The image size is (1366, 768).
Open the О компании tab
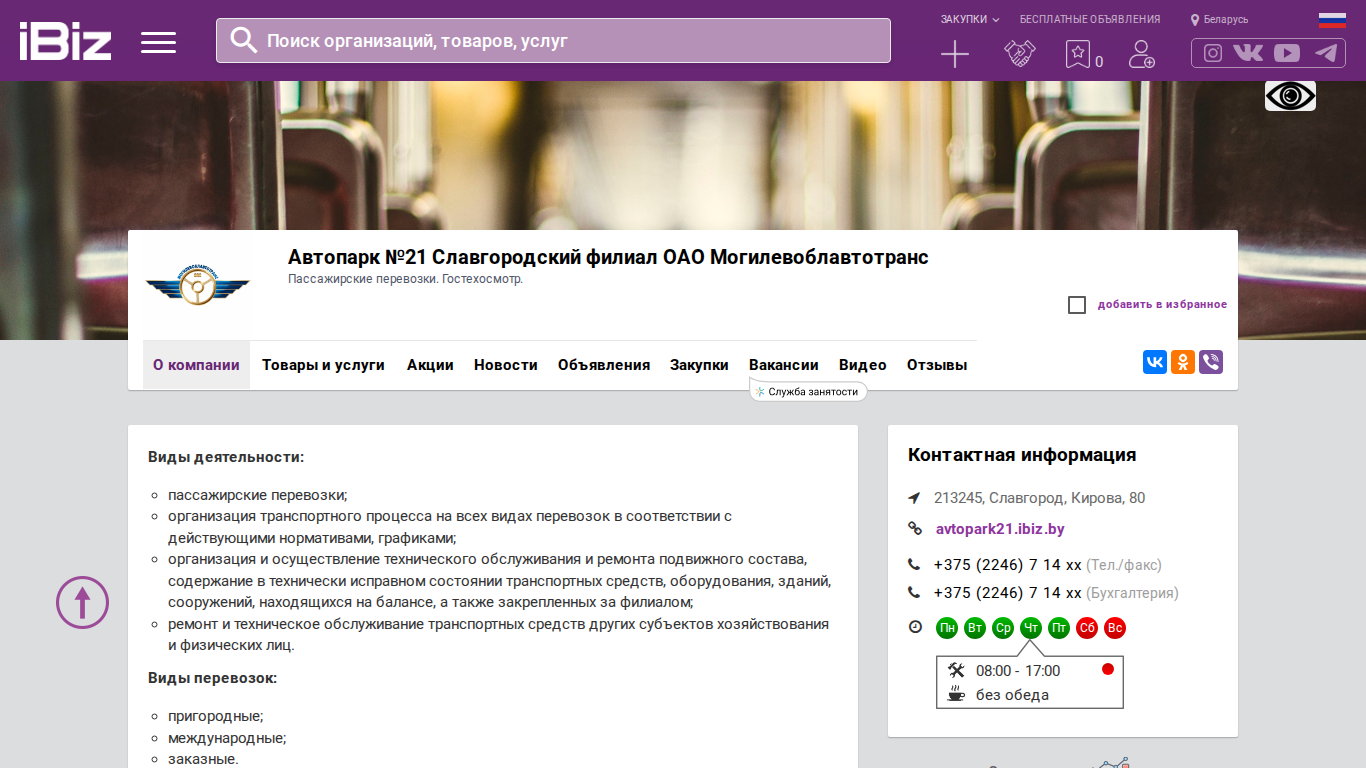(196, 365)
